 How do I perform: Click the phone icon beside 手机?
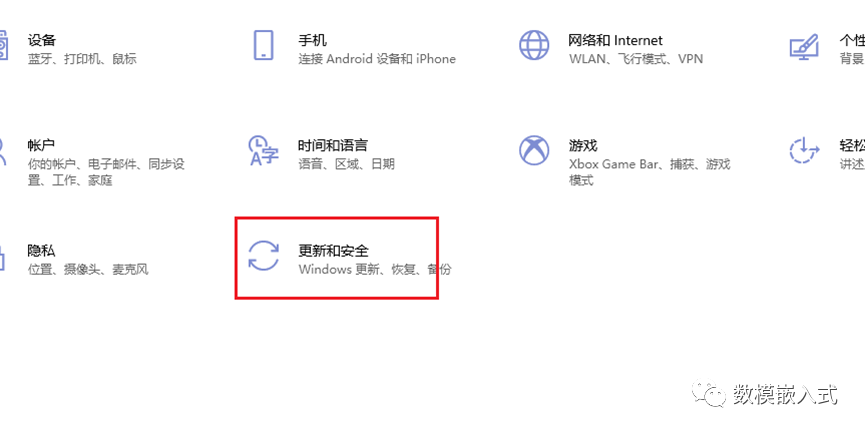pos(263,45)
